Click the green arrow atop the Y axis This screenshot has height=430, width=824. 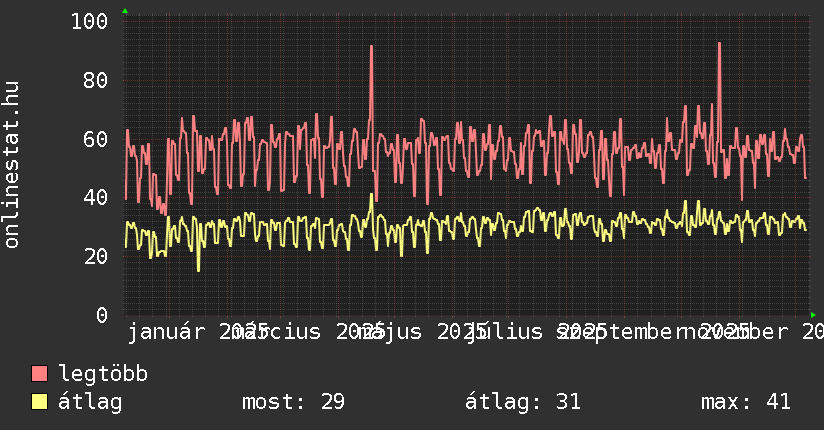(124, 11)
